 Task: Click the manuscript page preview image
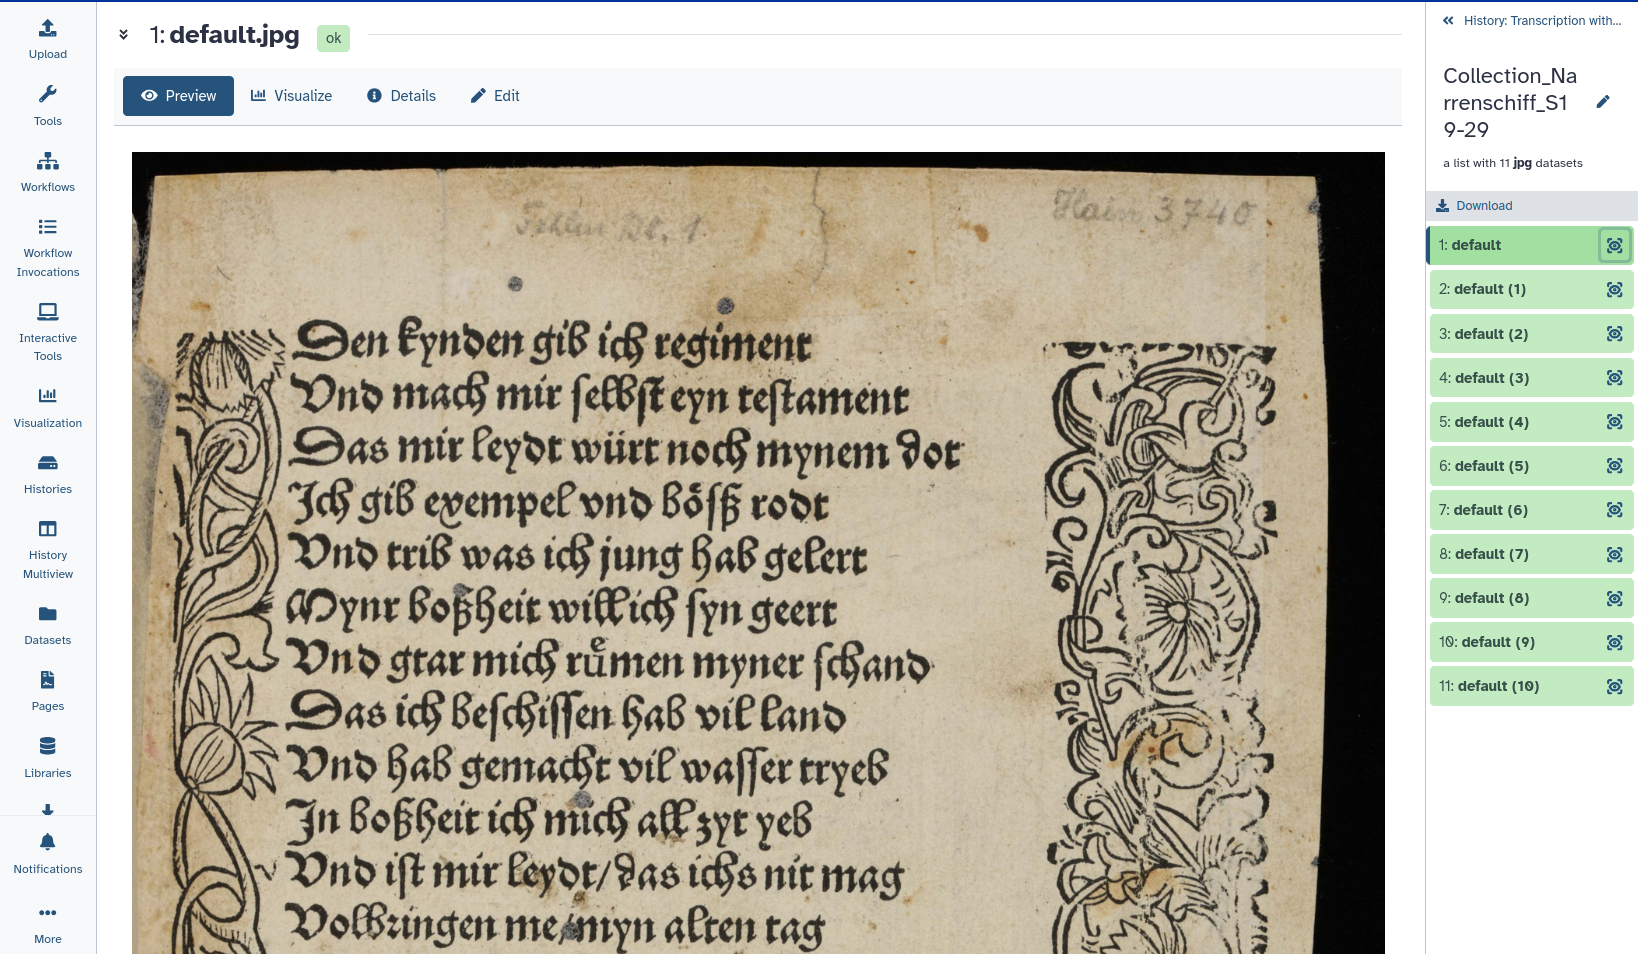click(758, 553)
